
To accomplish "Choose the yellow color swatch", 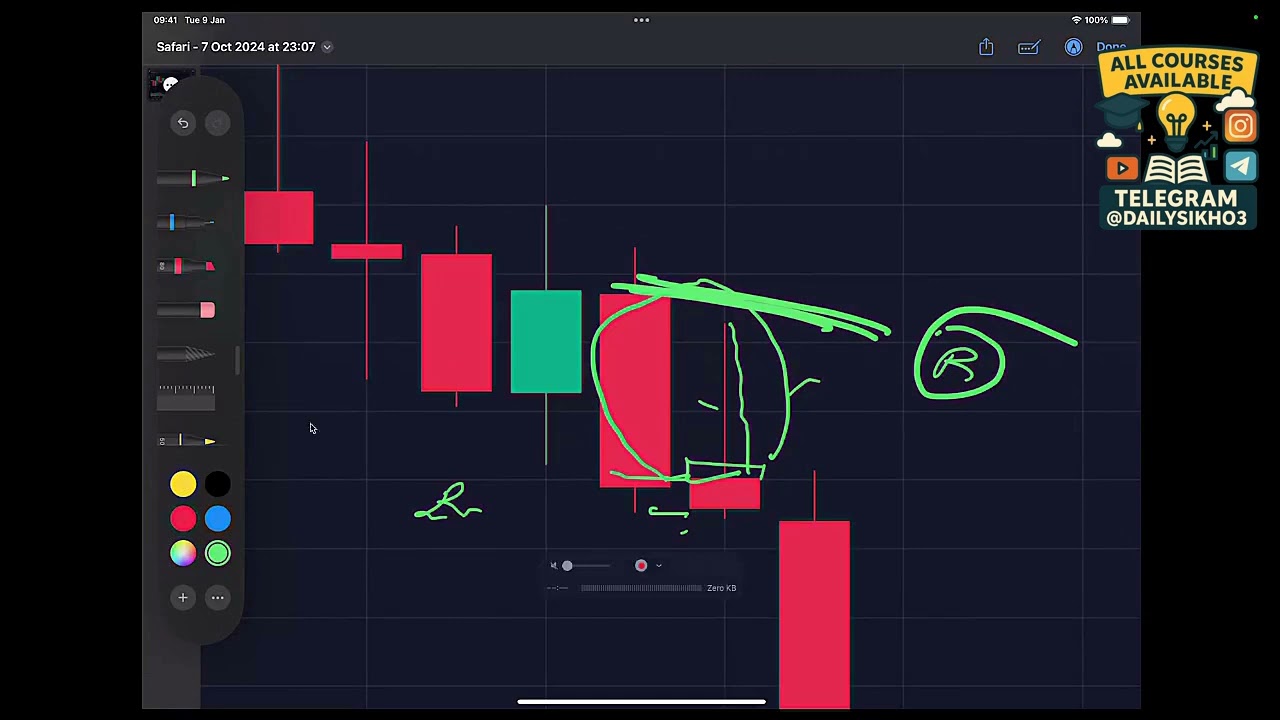I will 183,485.
